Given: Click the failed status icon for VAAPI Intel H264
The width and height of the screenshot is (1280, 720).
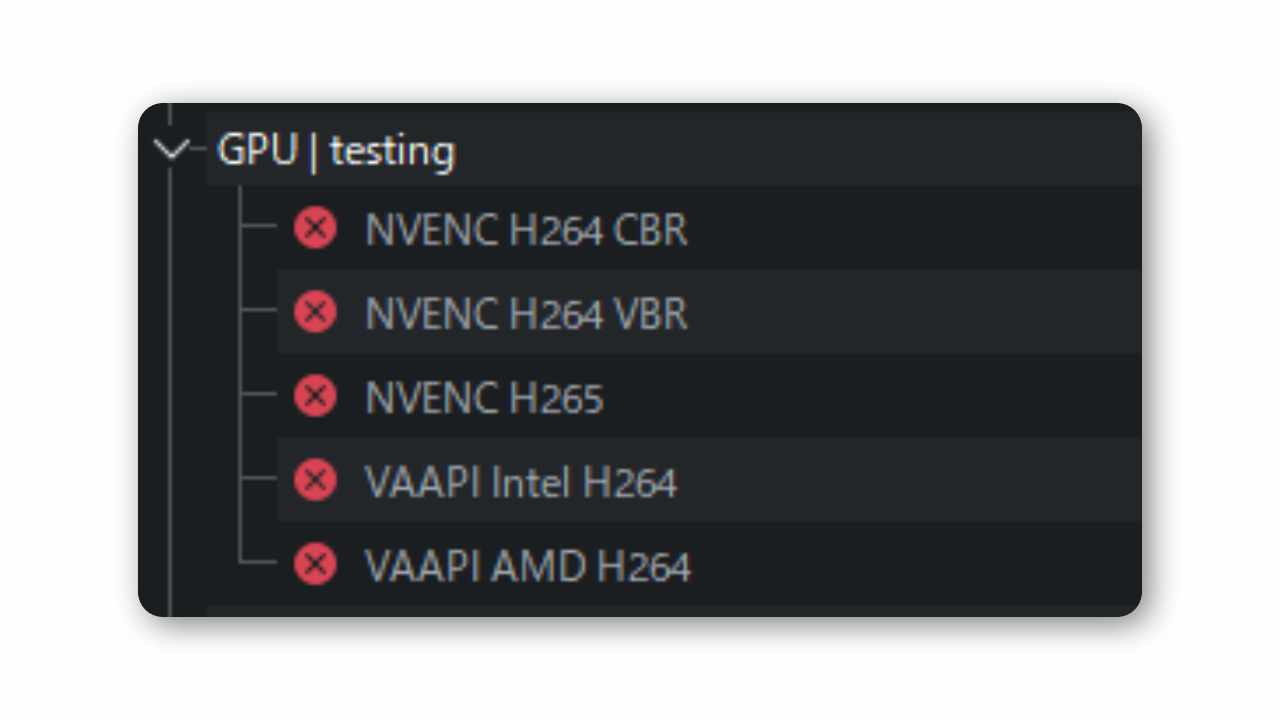Looking at the screenshot, I should [x=315, y=481].
